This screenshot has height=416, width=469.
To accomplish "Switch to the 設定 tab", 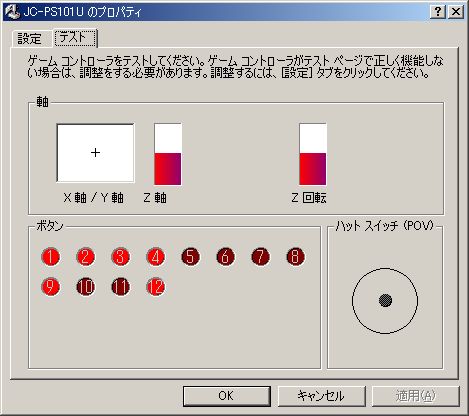I will [x=30, y=39].
